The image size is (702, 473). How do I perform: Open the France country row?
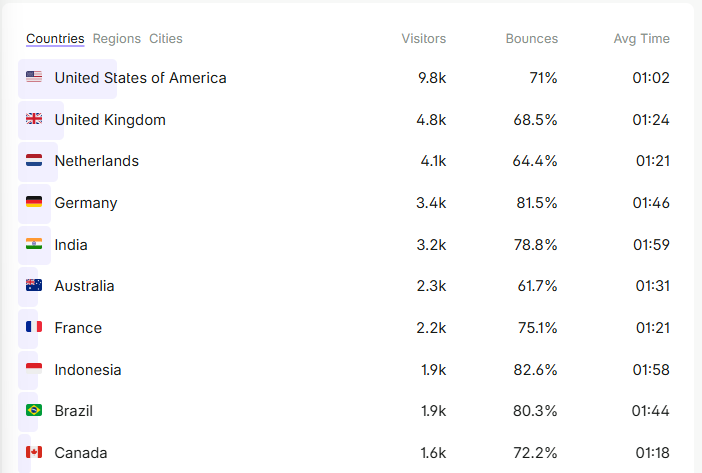[x=348, y=328]
